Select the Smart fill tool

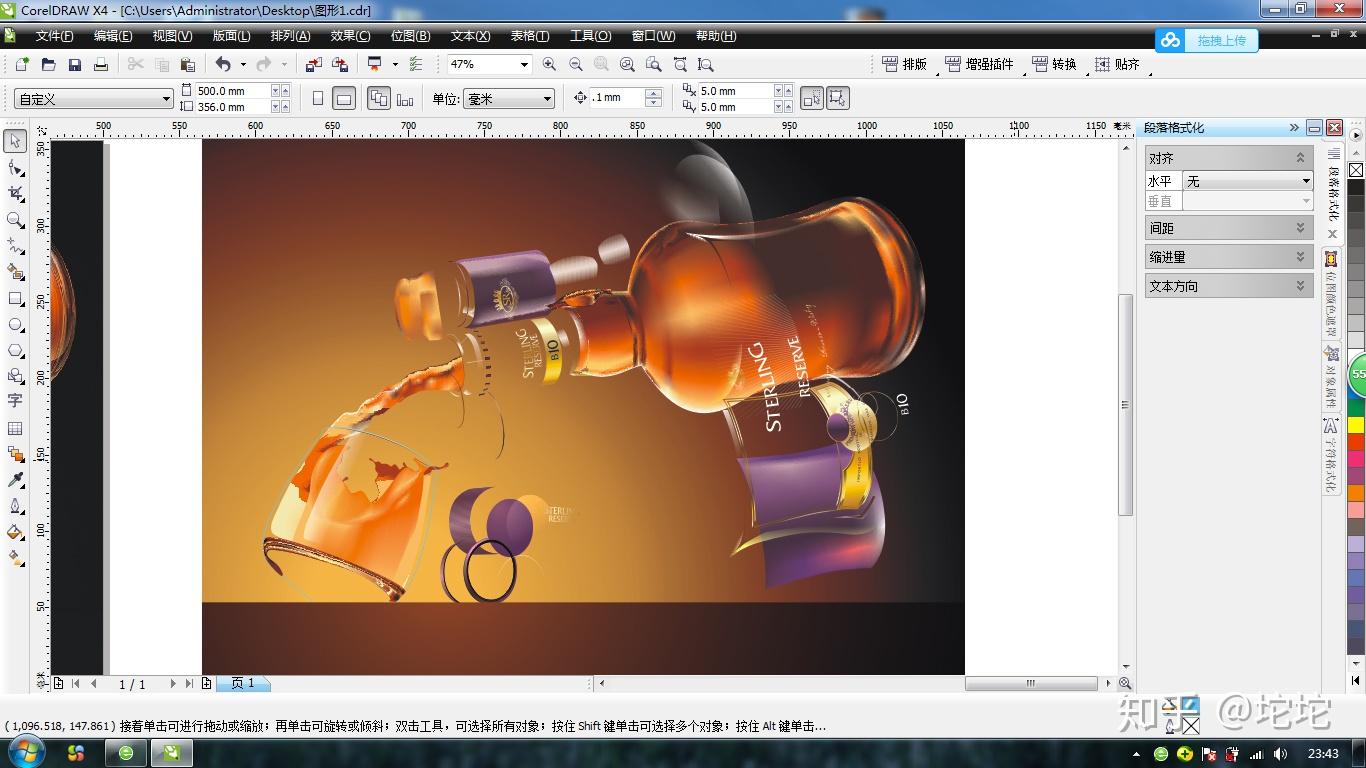15,272
